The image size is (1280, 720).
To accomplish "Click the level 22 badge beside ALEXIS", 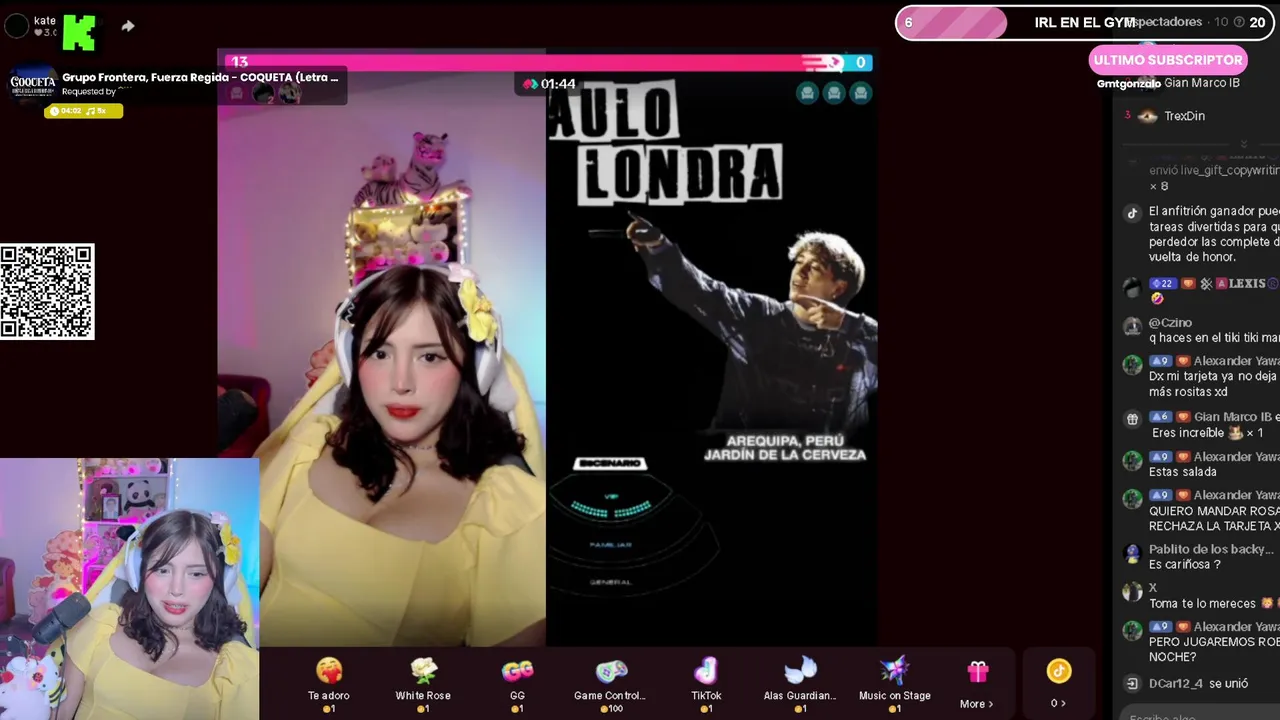I will [1161, 284].
